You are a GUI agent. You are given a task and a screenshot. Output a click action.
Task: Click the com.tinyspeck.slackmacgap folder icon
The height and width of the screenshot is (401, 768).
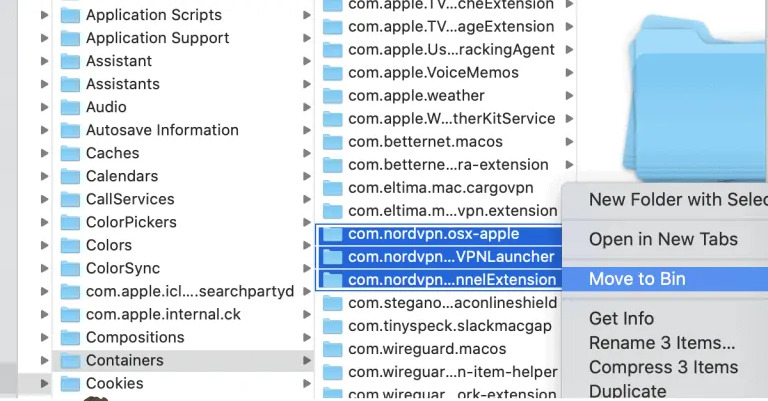(333, 326)
